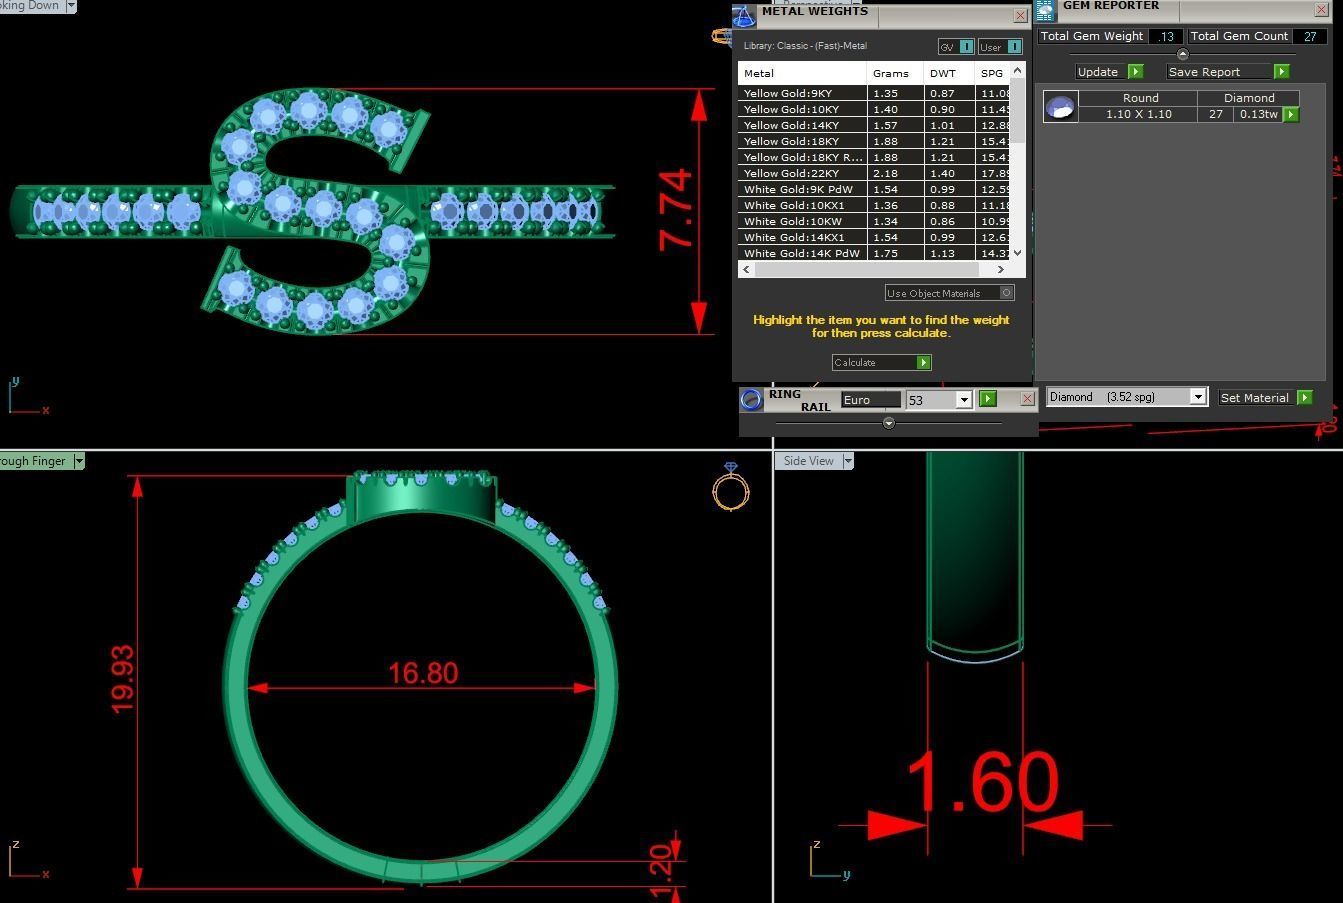The height and width of the screenshot is (903, 1343).
Task: Click the Metal Weights scale icon
Action: coord(743,16)
